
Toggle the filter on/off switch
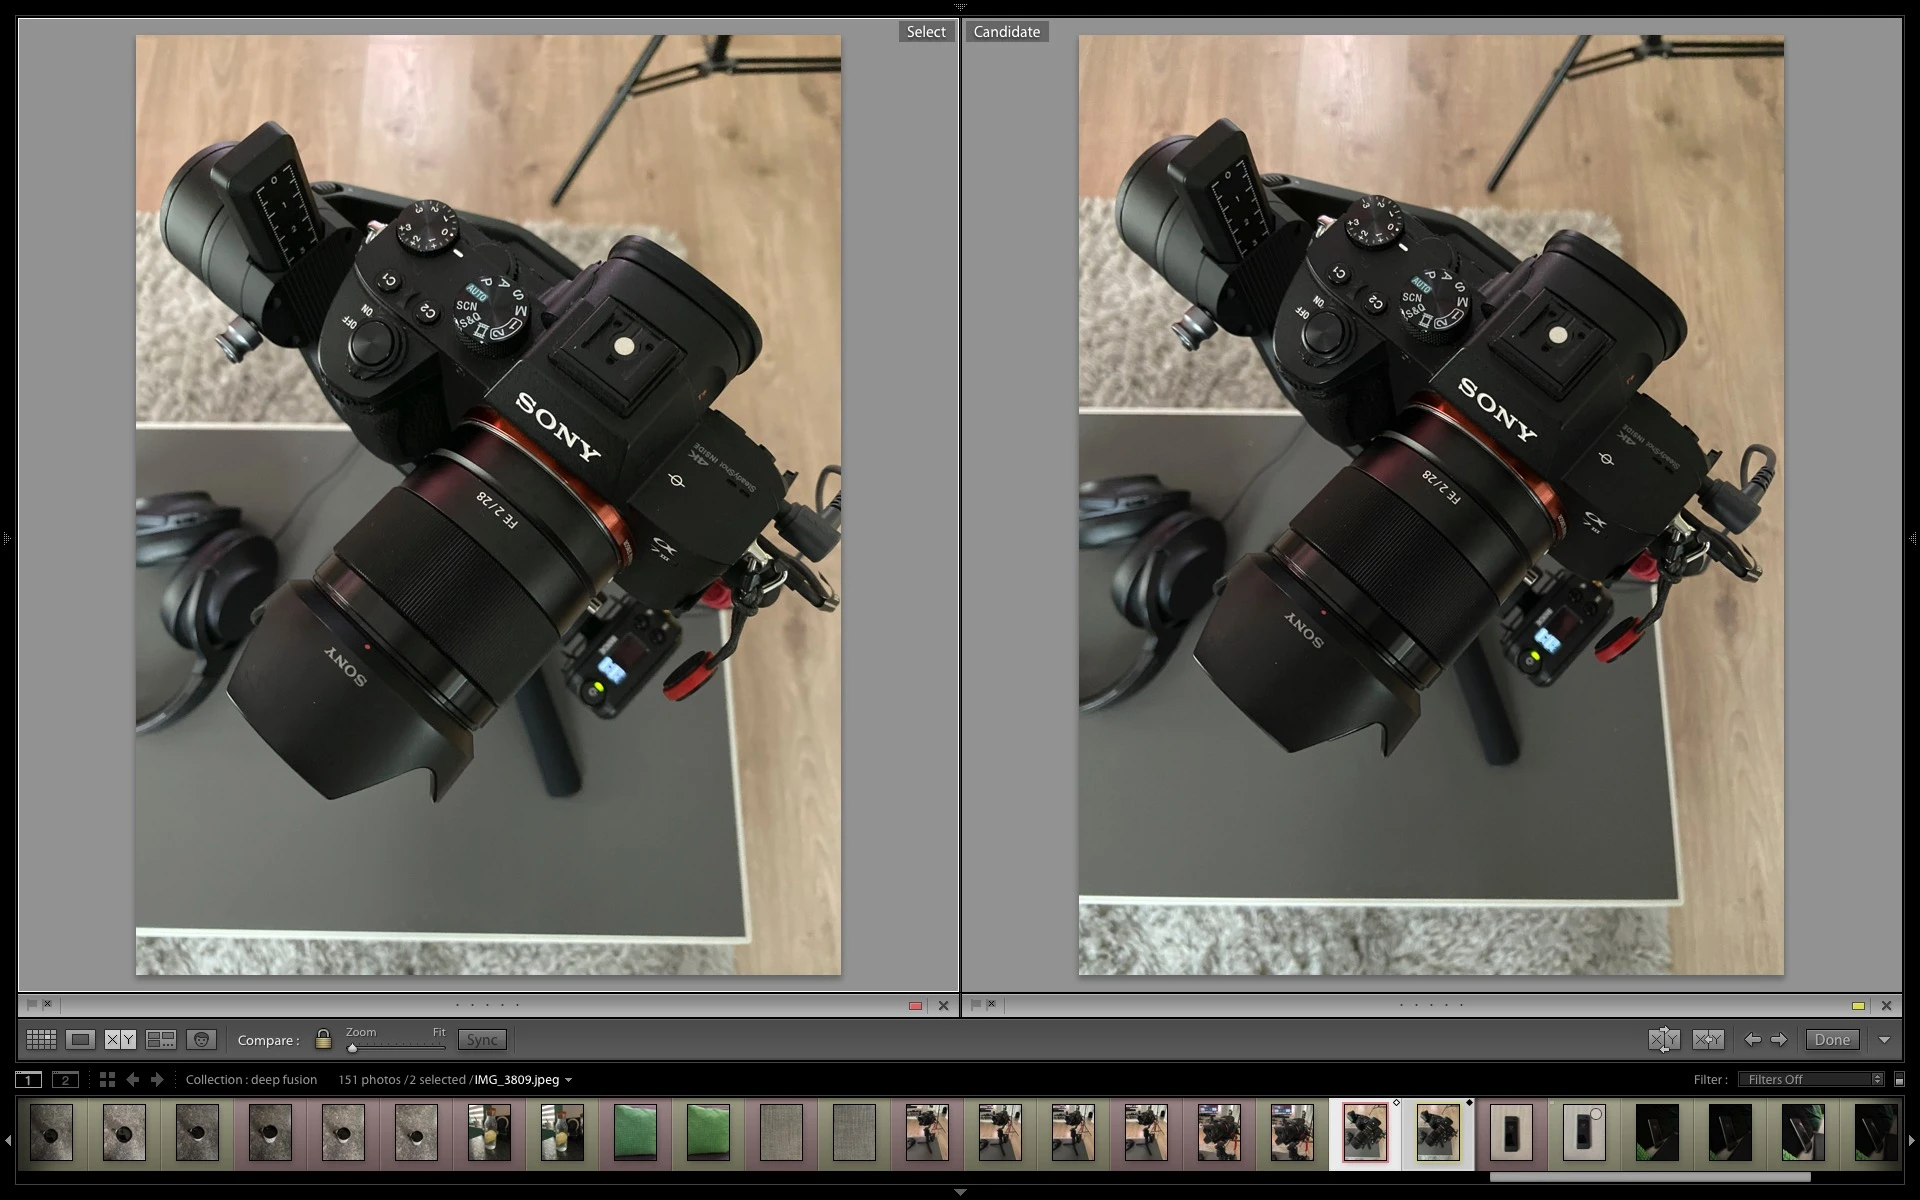click(1899, 1080)
